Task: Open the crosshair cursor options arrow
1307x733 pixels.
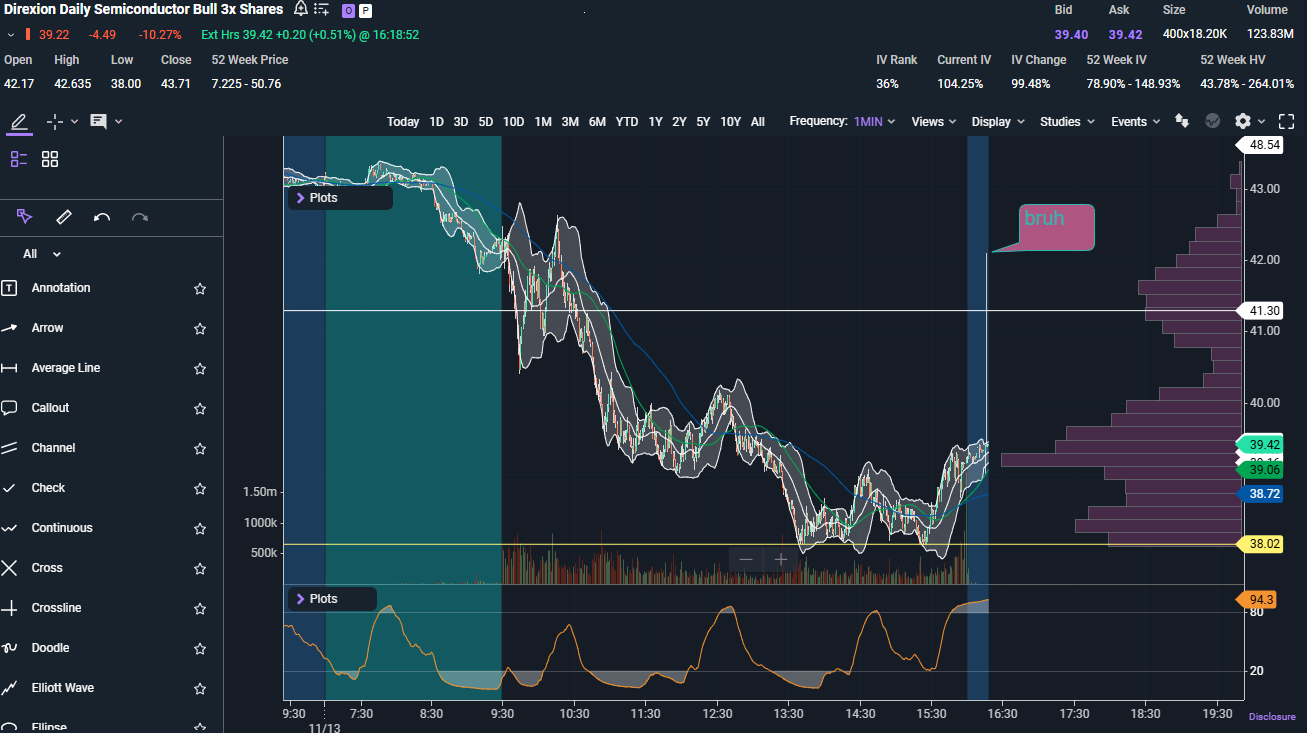Action: [x=74, y=122]
